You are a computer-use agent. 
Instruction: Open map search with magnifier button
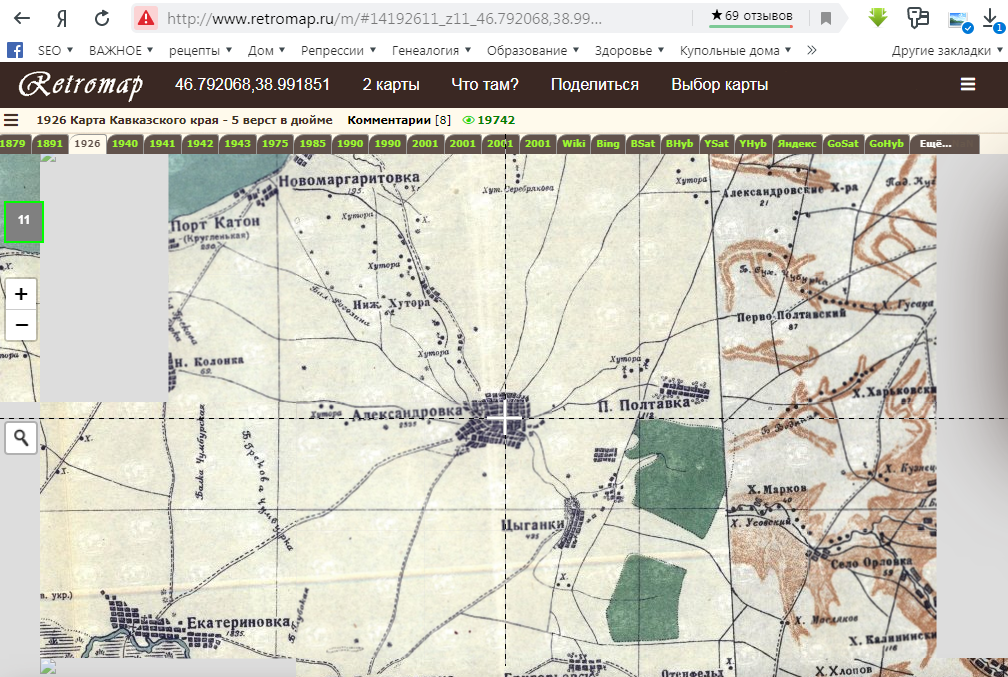click(21, 438)
